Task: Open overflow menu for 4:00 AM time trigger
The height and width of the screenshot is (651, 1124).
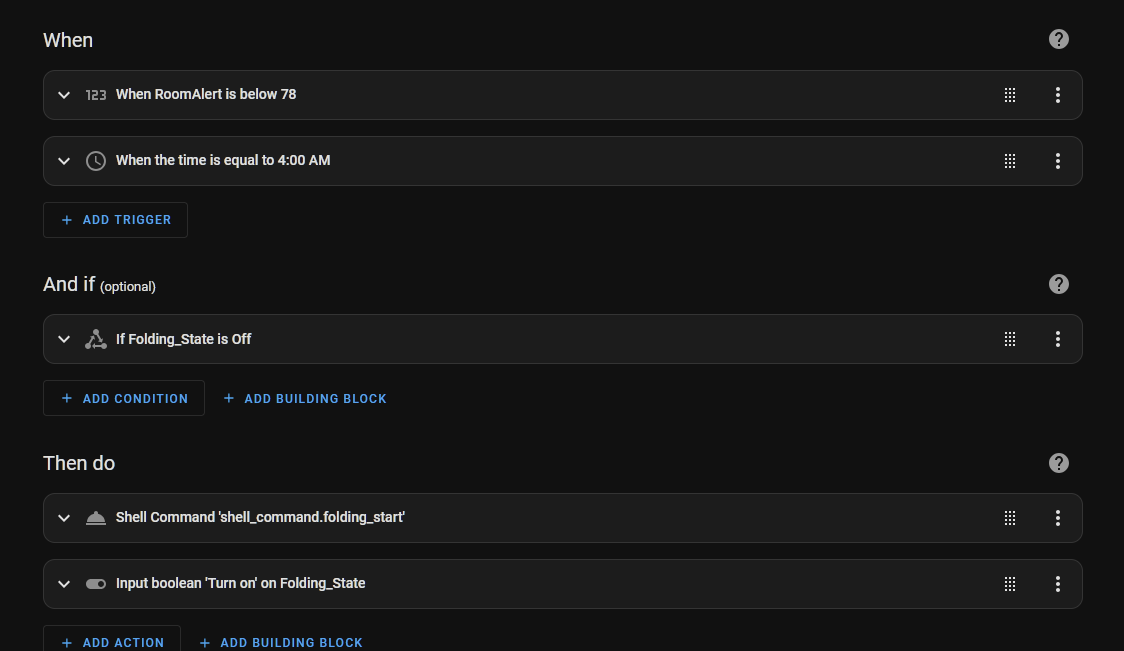Action: click(x=1057, y=161)
